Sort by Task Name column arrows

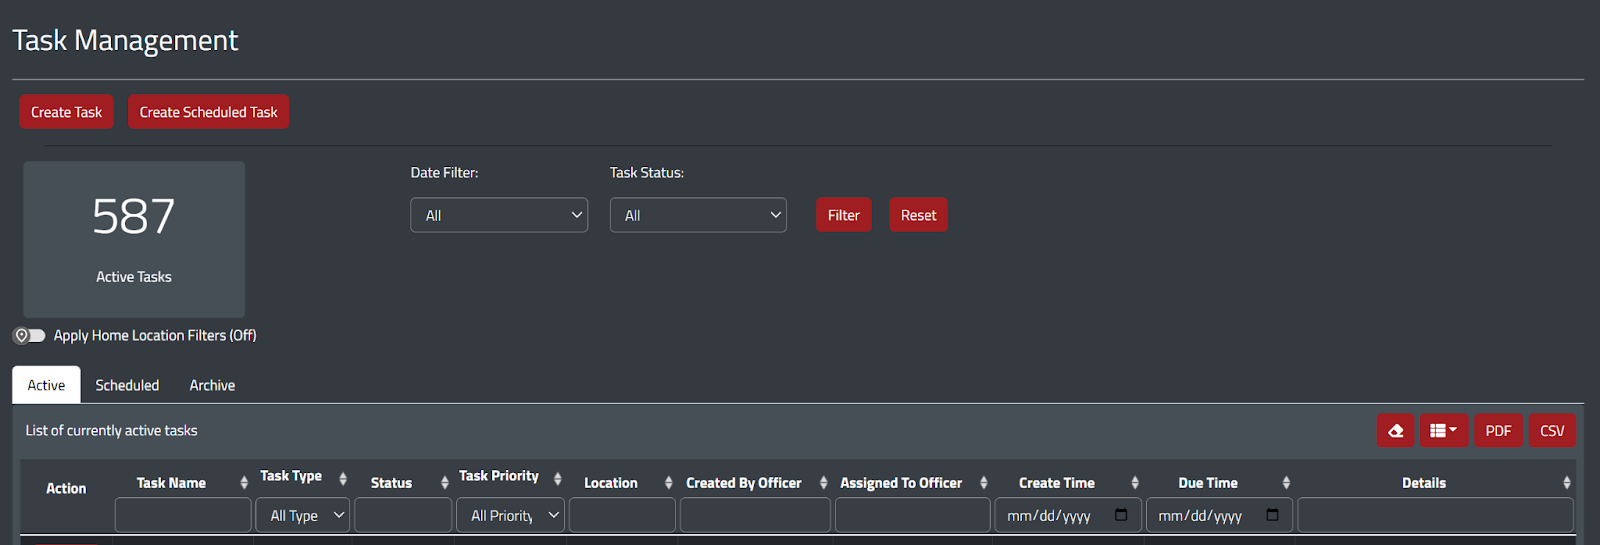click(x=244, y=483)
